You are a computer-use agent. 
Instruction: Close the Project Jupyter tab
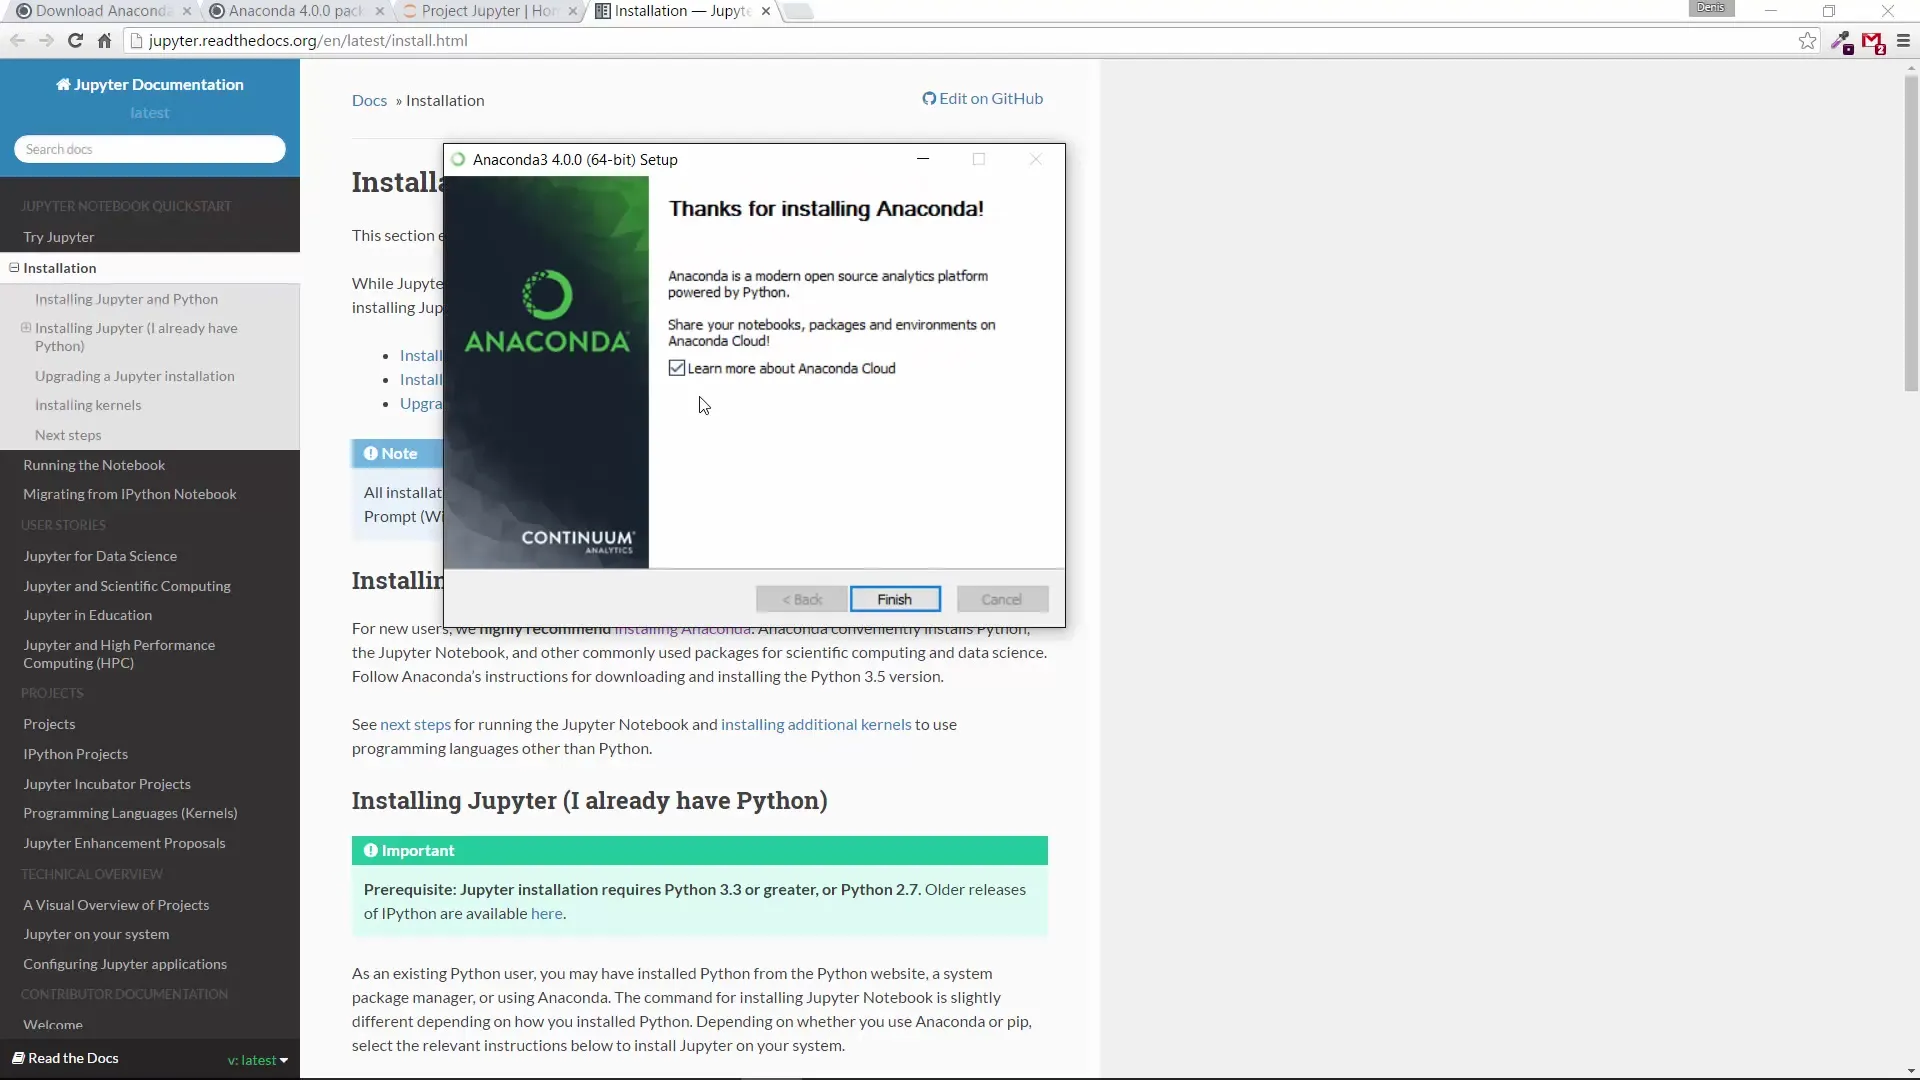pyautogui.click(x=572, y=11)
